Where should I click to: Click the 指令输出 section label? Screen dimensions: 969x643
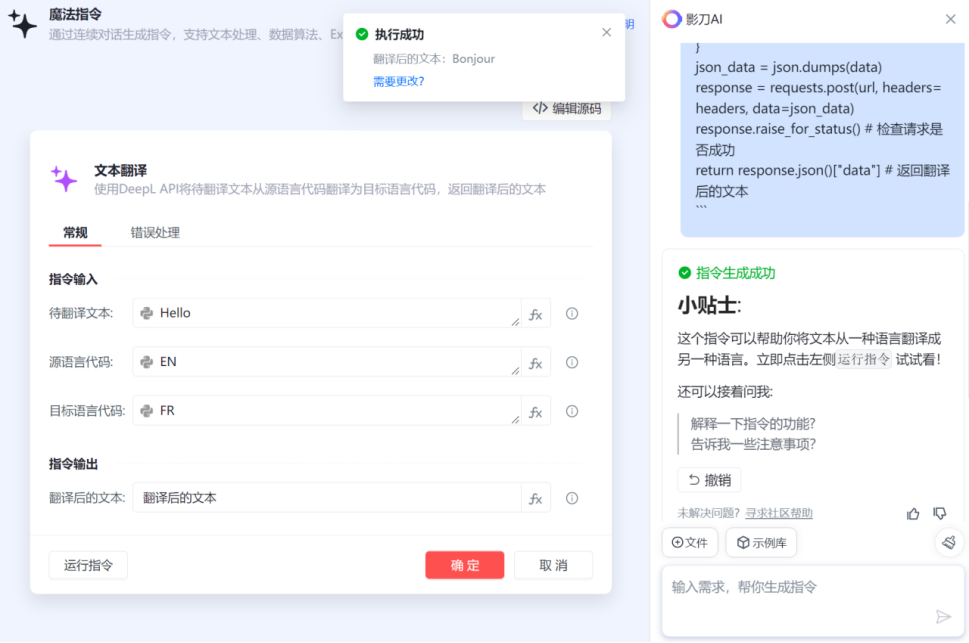tap(74, 464)
